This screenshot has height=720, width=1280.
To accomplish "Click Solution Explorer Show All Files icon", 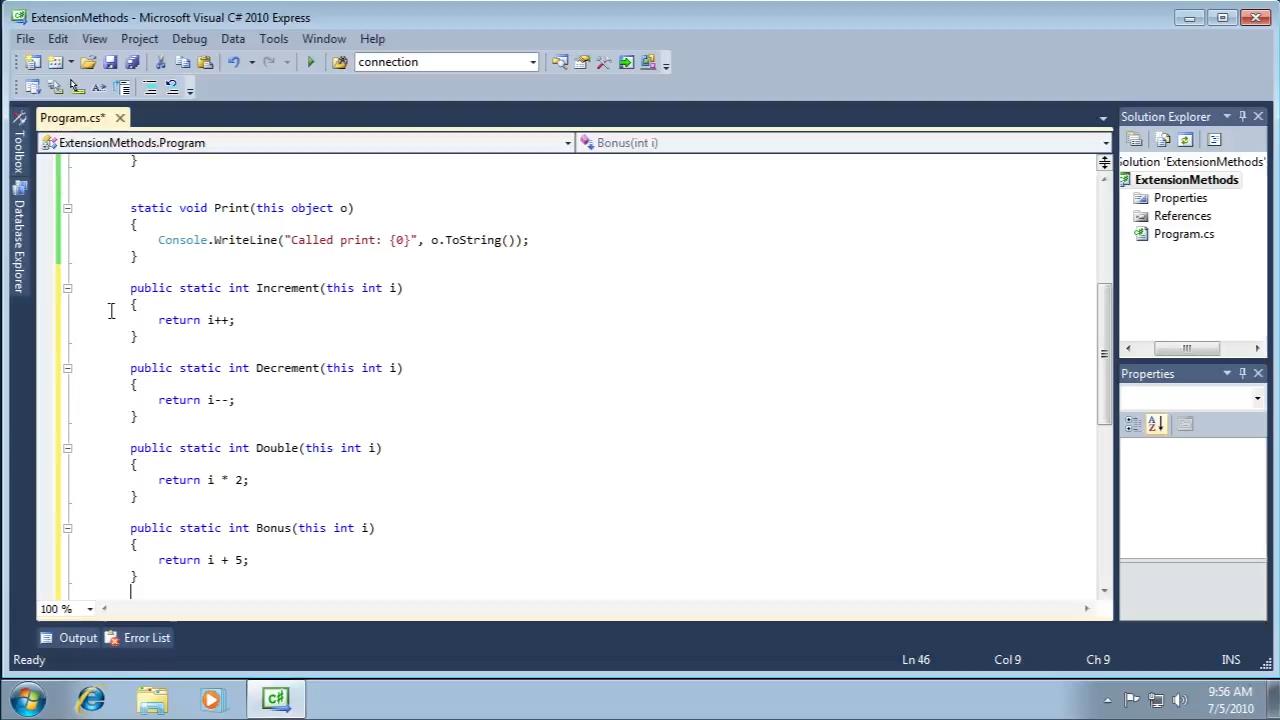I will pyautogui.click(x=1163, y=140).
